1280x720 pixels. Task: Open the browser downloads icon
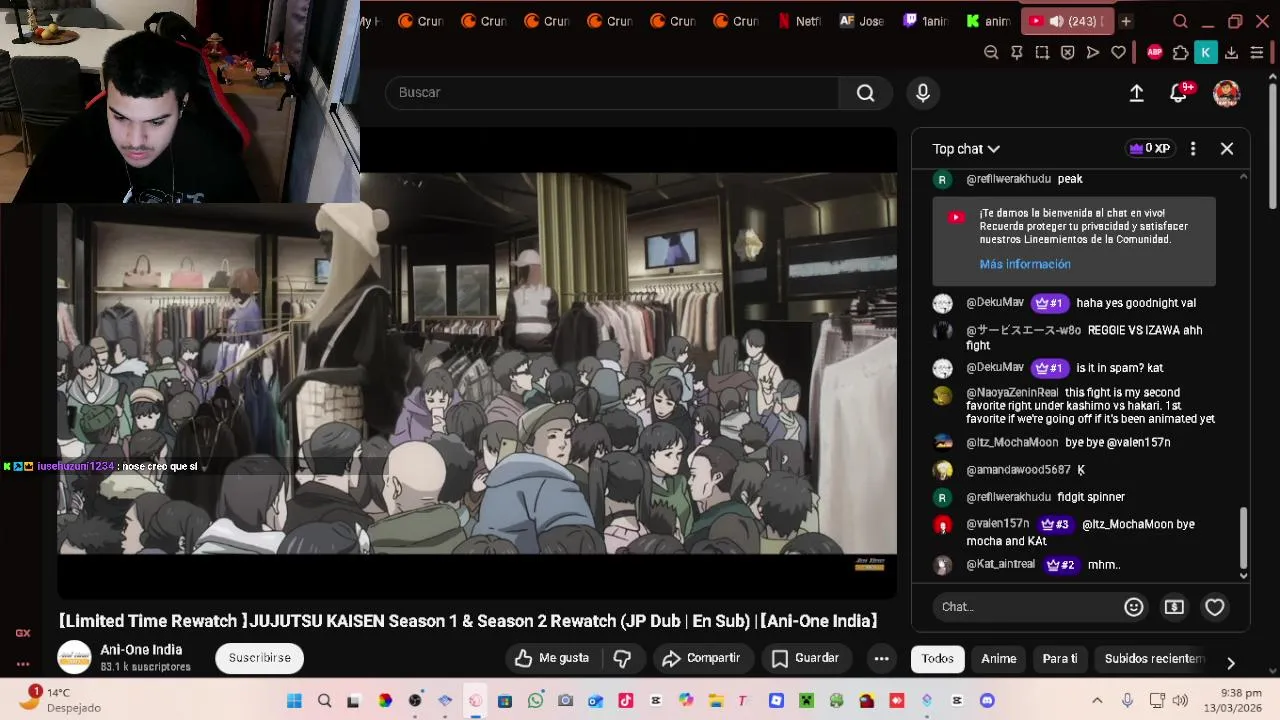(1231, 53)
